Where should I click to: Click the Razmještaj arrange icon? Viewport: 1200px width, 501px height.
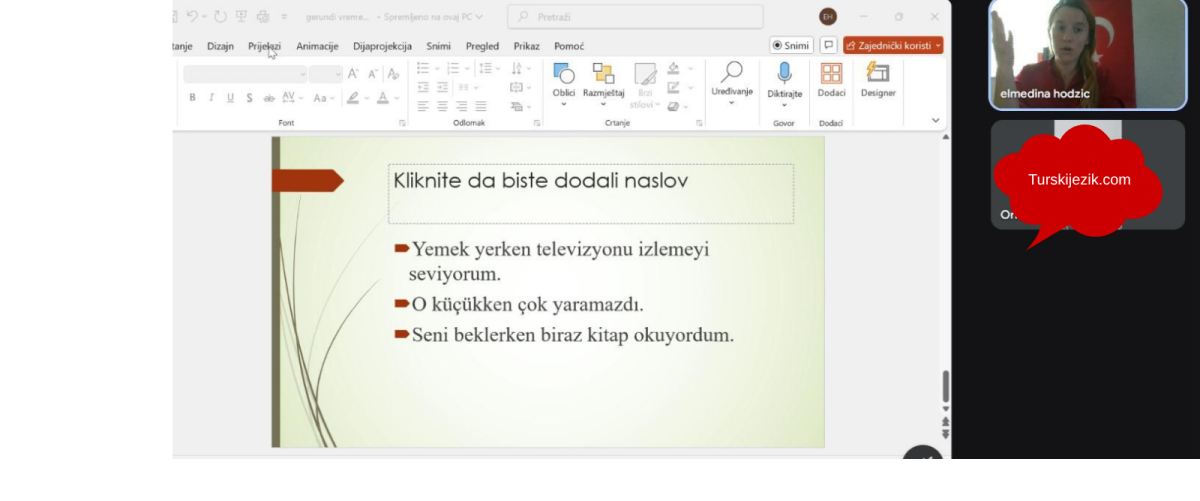[603, 76]
